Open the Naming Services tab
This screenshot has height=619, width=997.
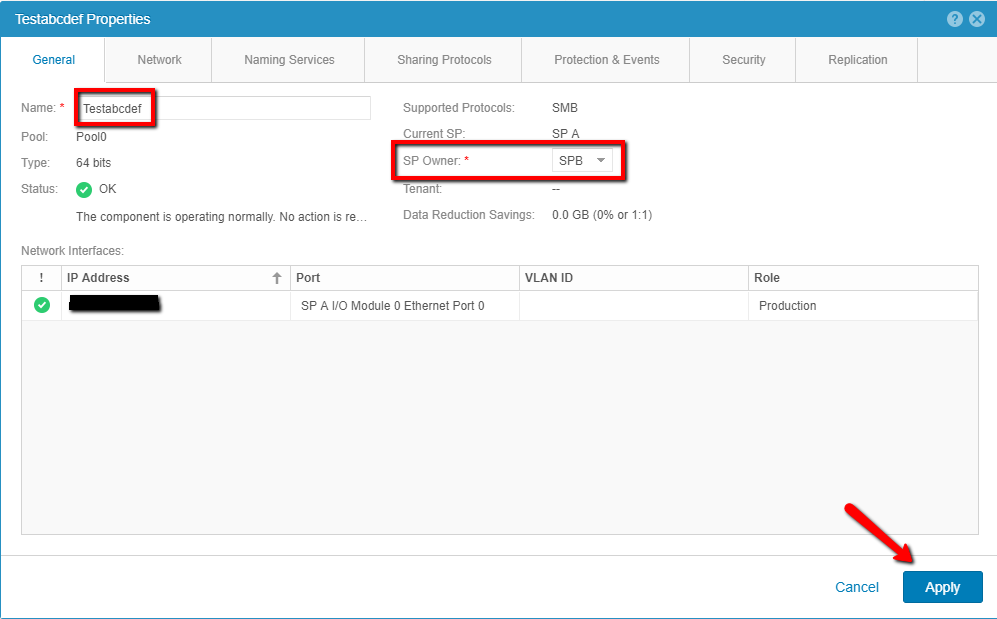pos(287,59)
